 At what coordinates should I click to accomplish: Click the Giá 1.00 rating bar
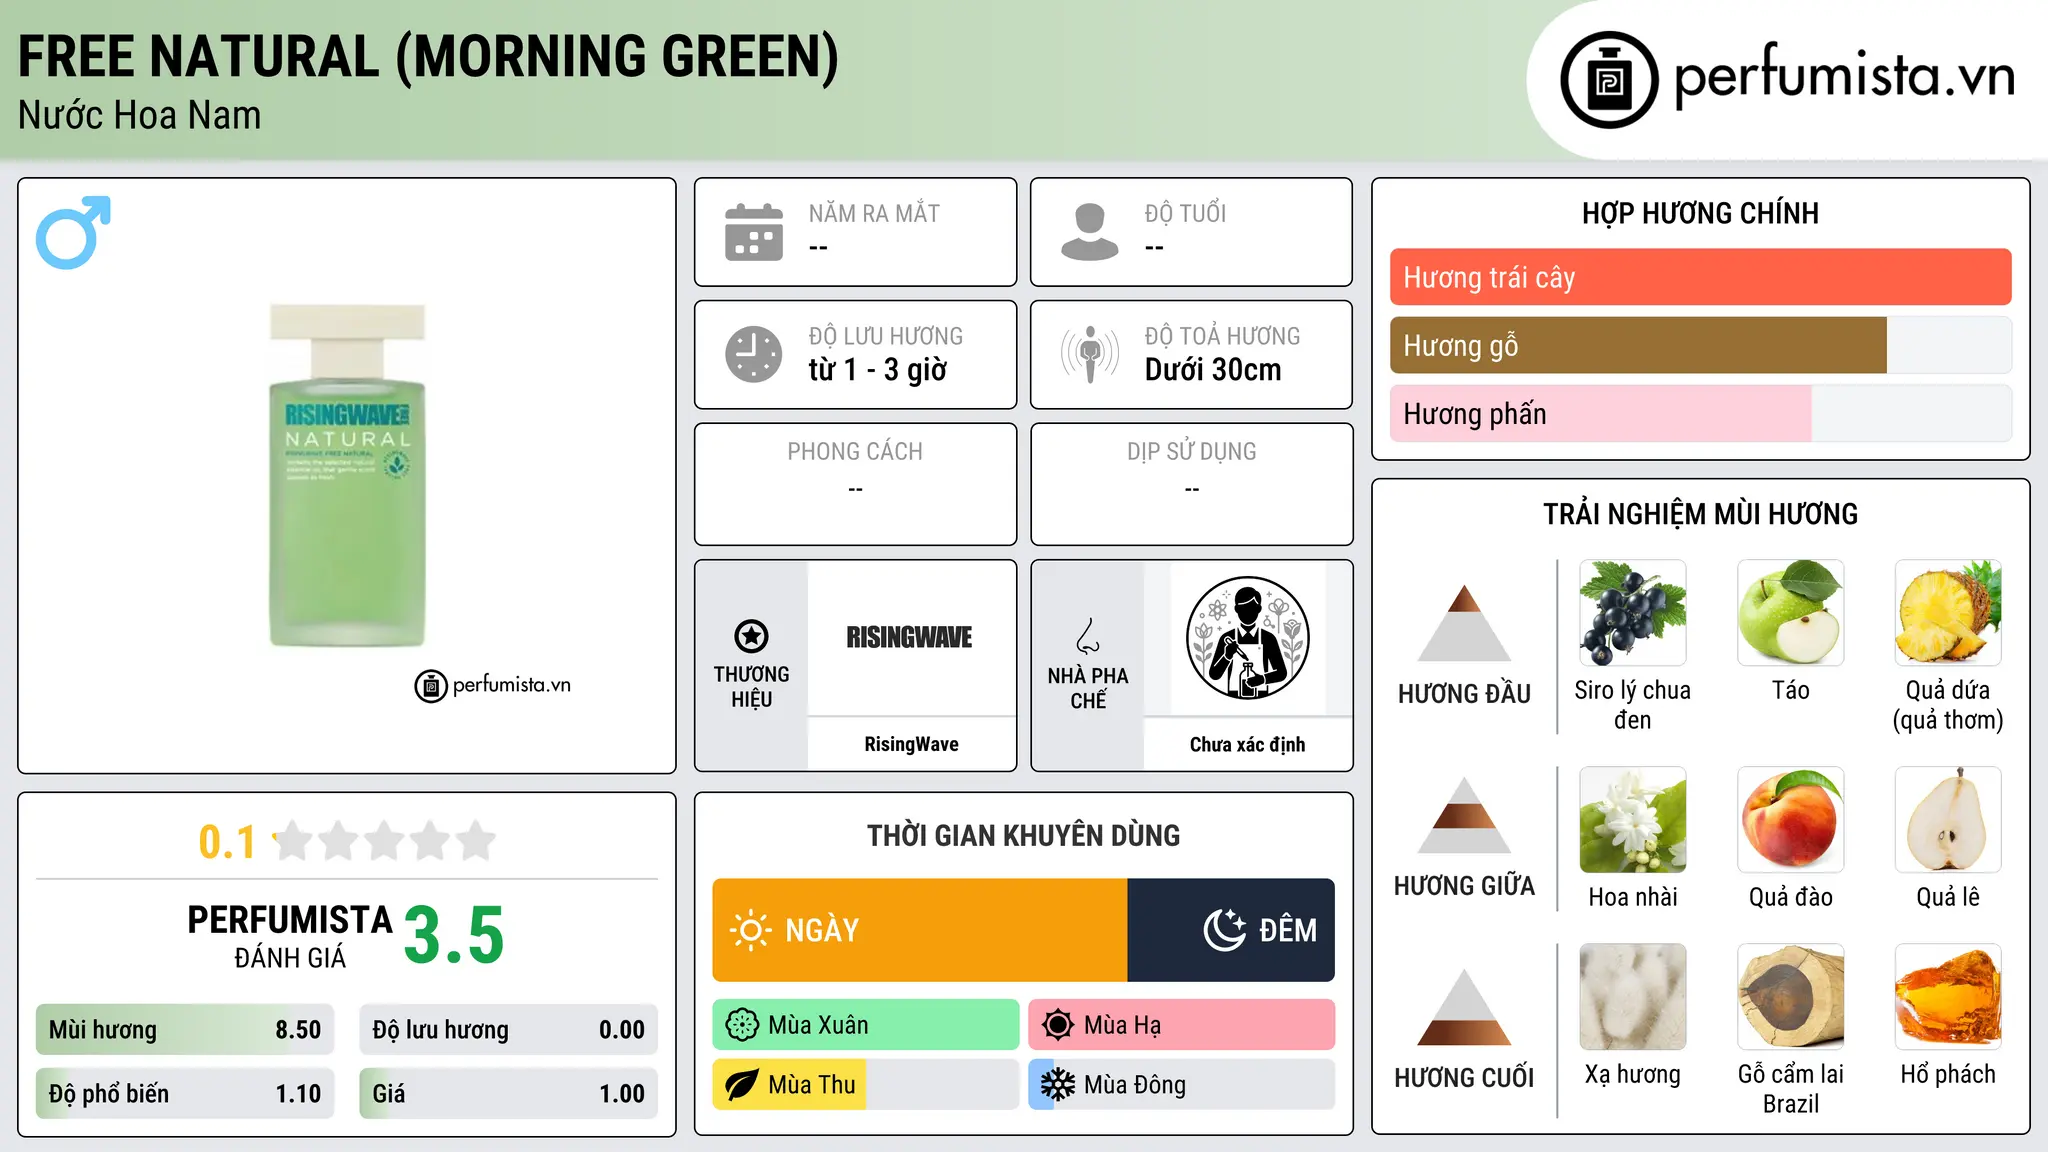[508, 1093]
